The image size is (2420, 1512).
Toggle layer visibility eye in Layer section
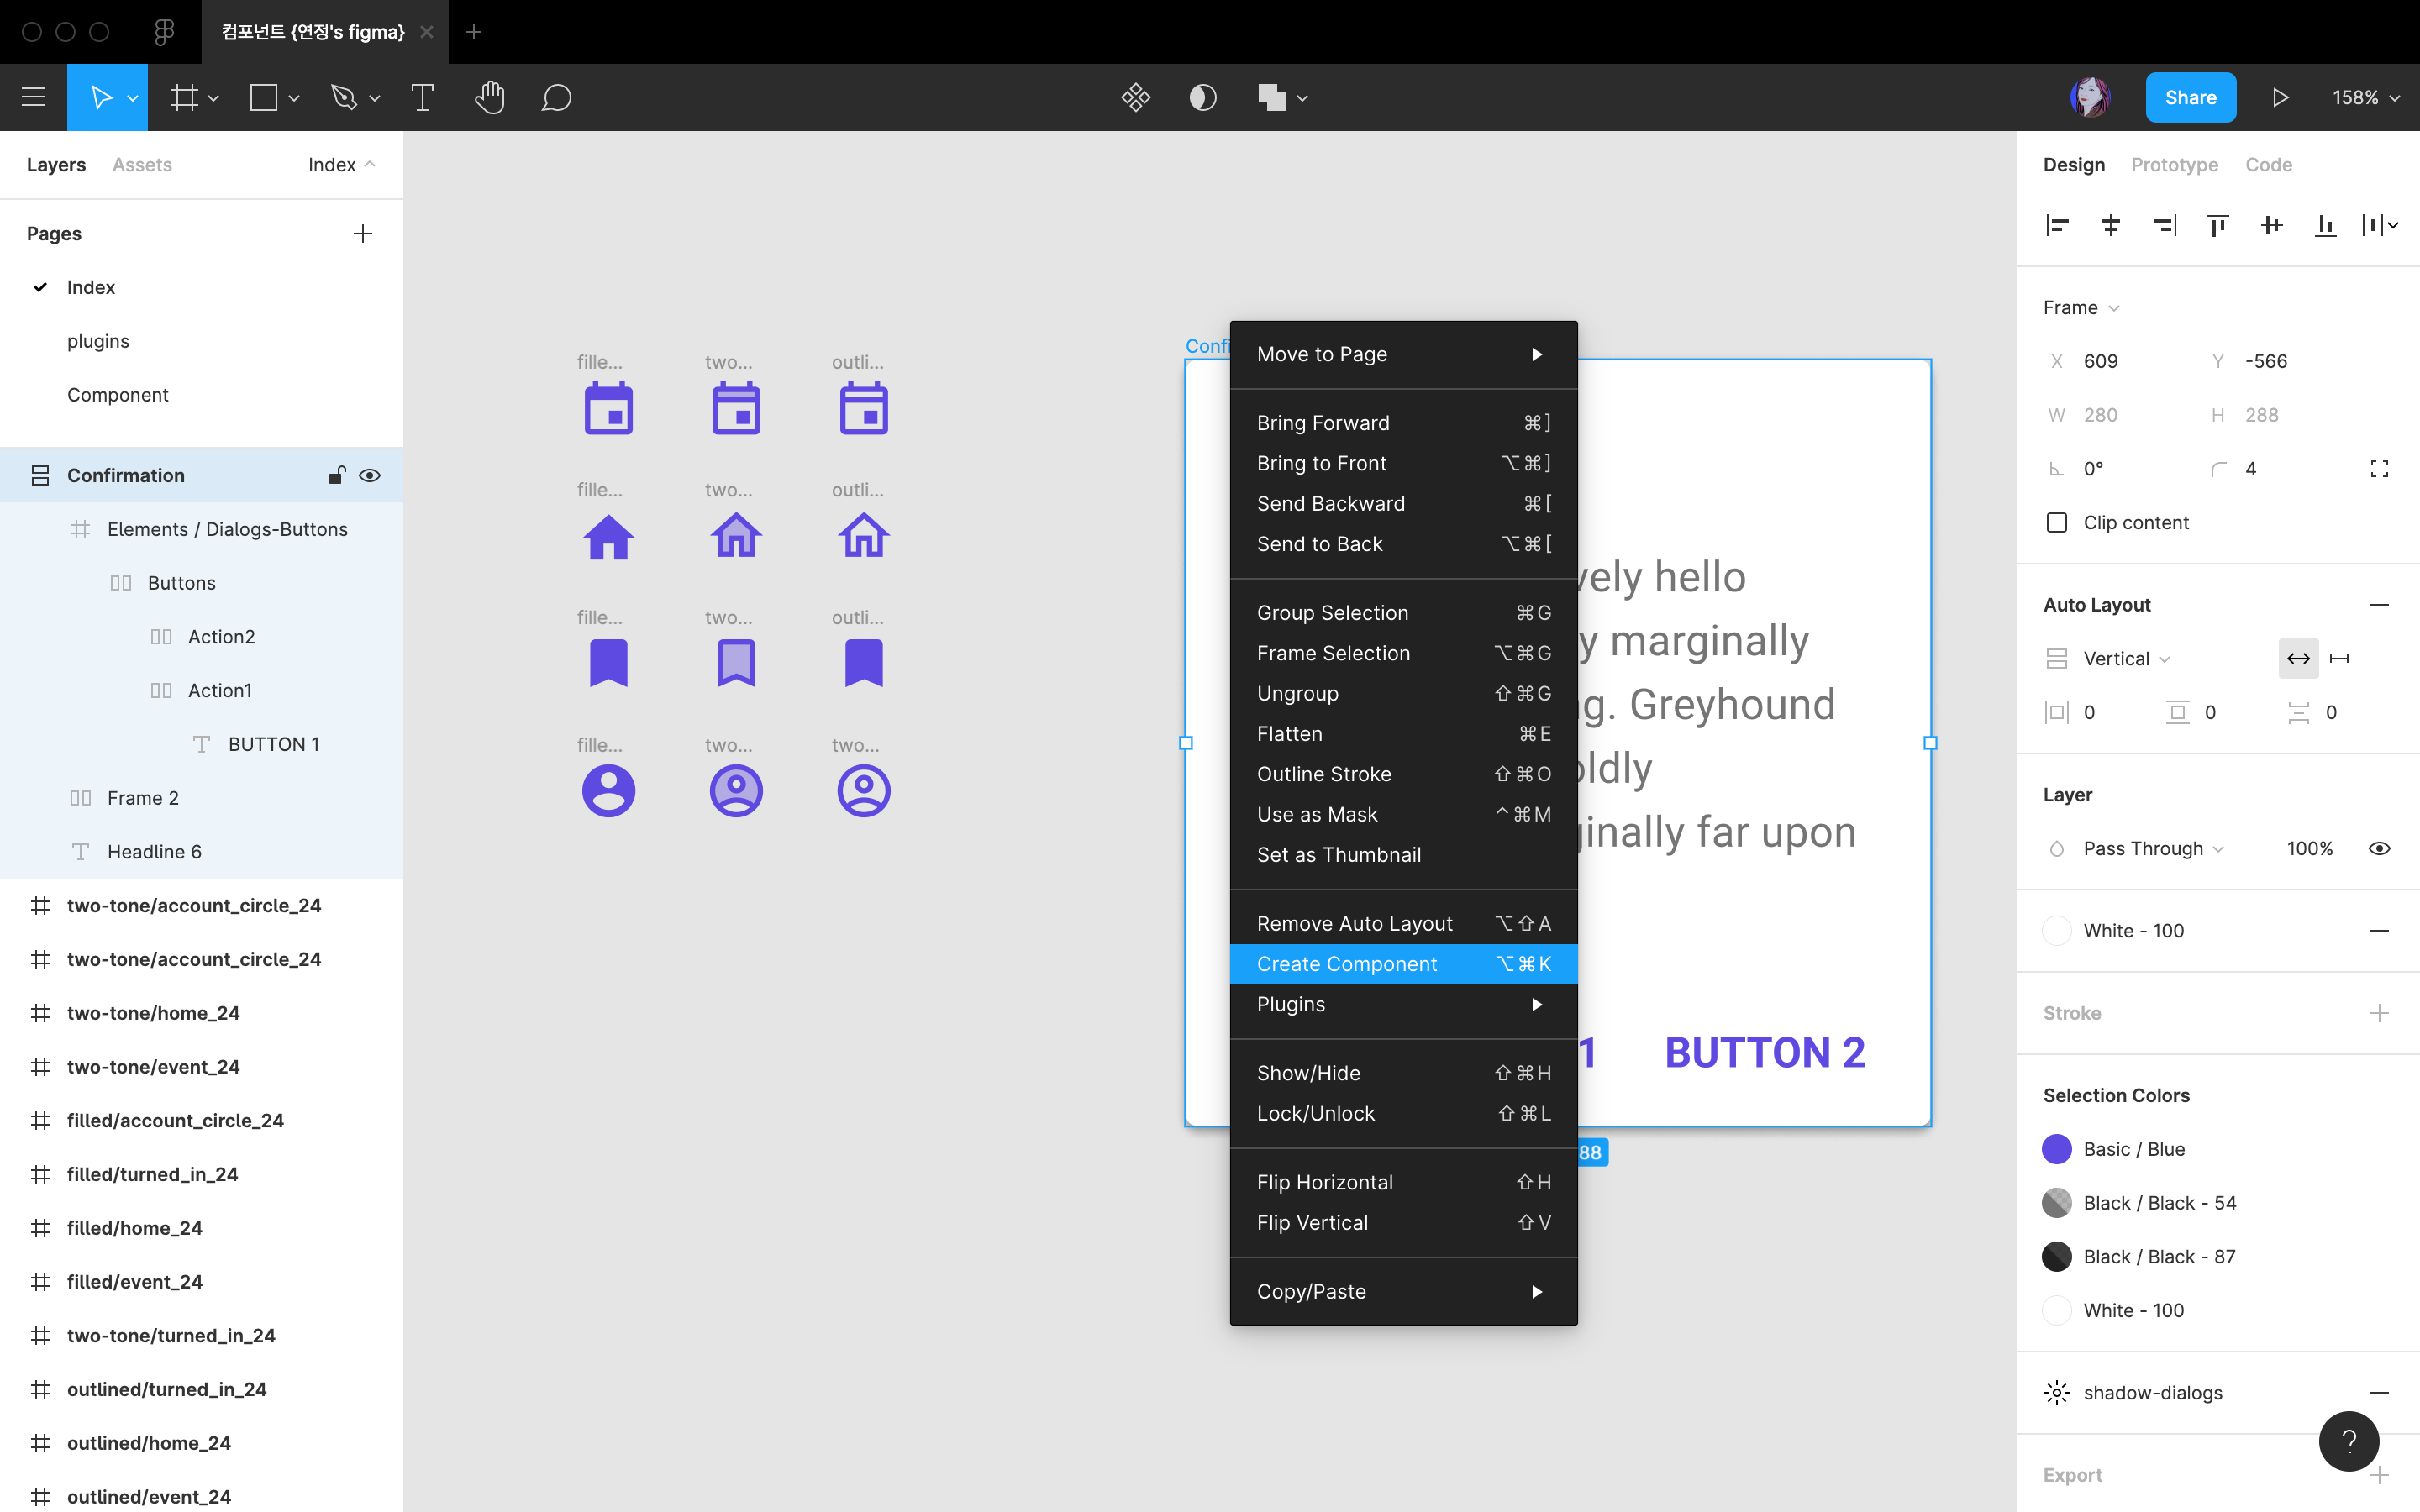pos(2379,848)
